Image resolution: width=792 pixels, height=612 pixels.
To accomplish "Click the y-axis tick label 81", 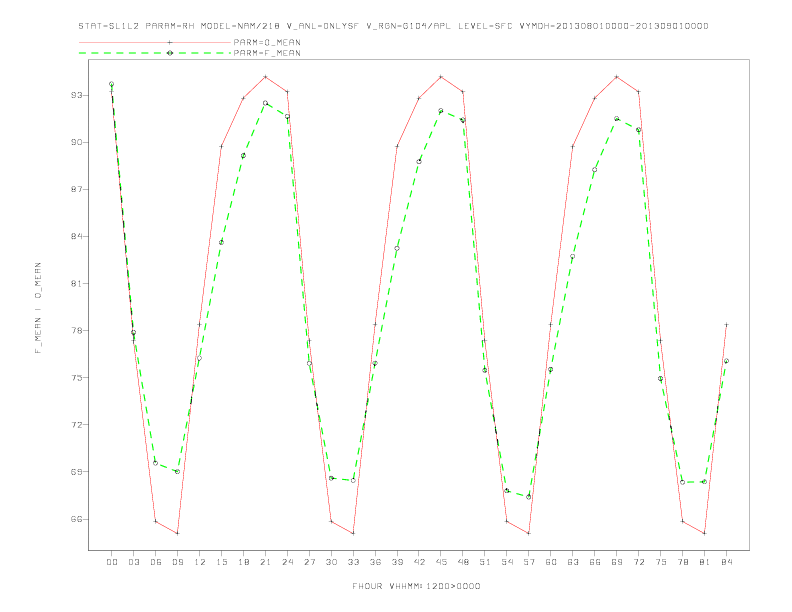I will click(76, 283).
